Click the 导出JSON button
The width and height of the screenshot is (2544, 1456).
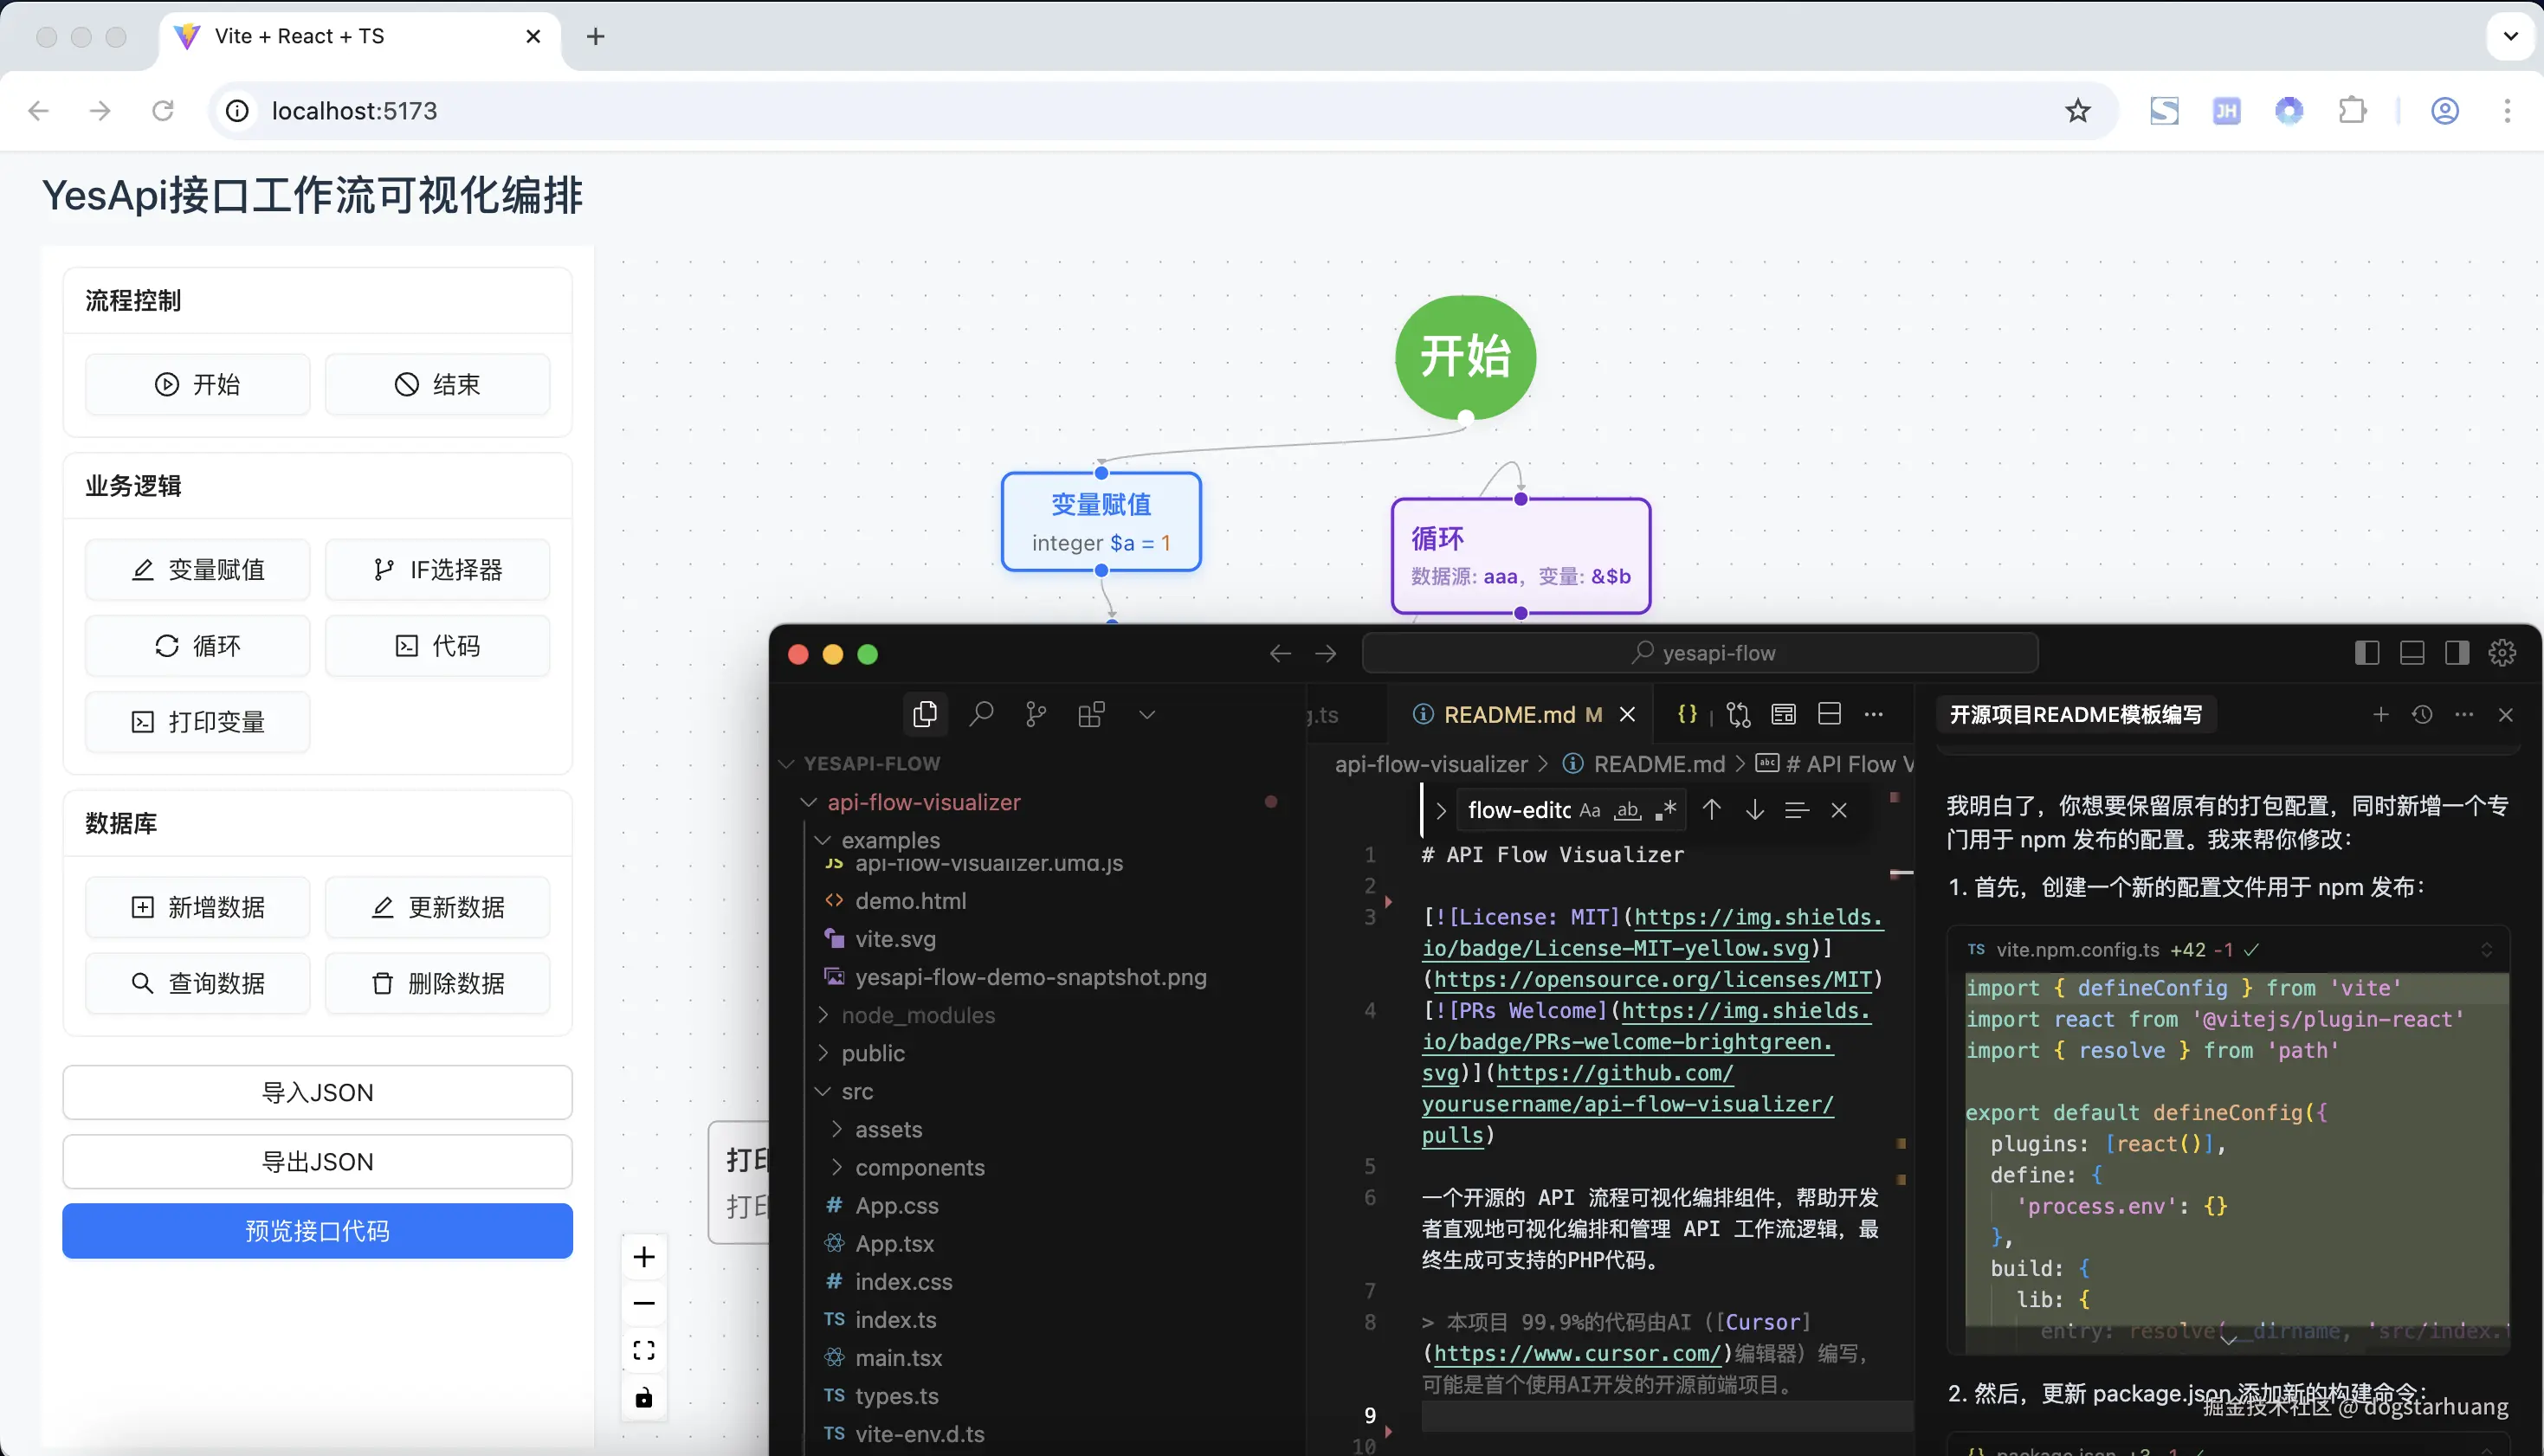(317, 1161)
